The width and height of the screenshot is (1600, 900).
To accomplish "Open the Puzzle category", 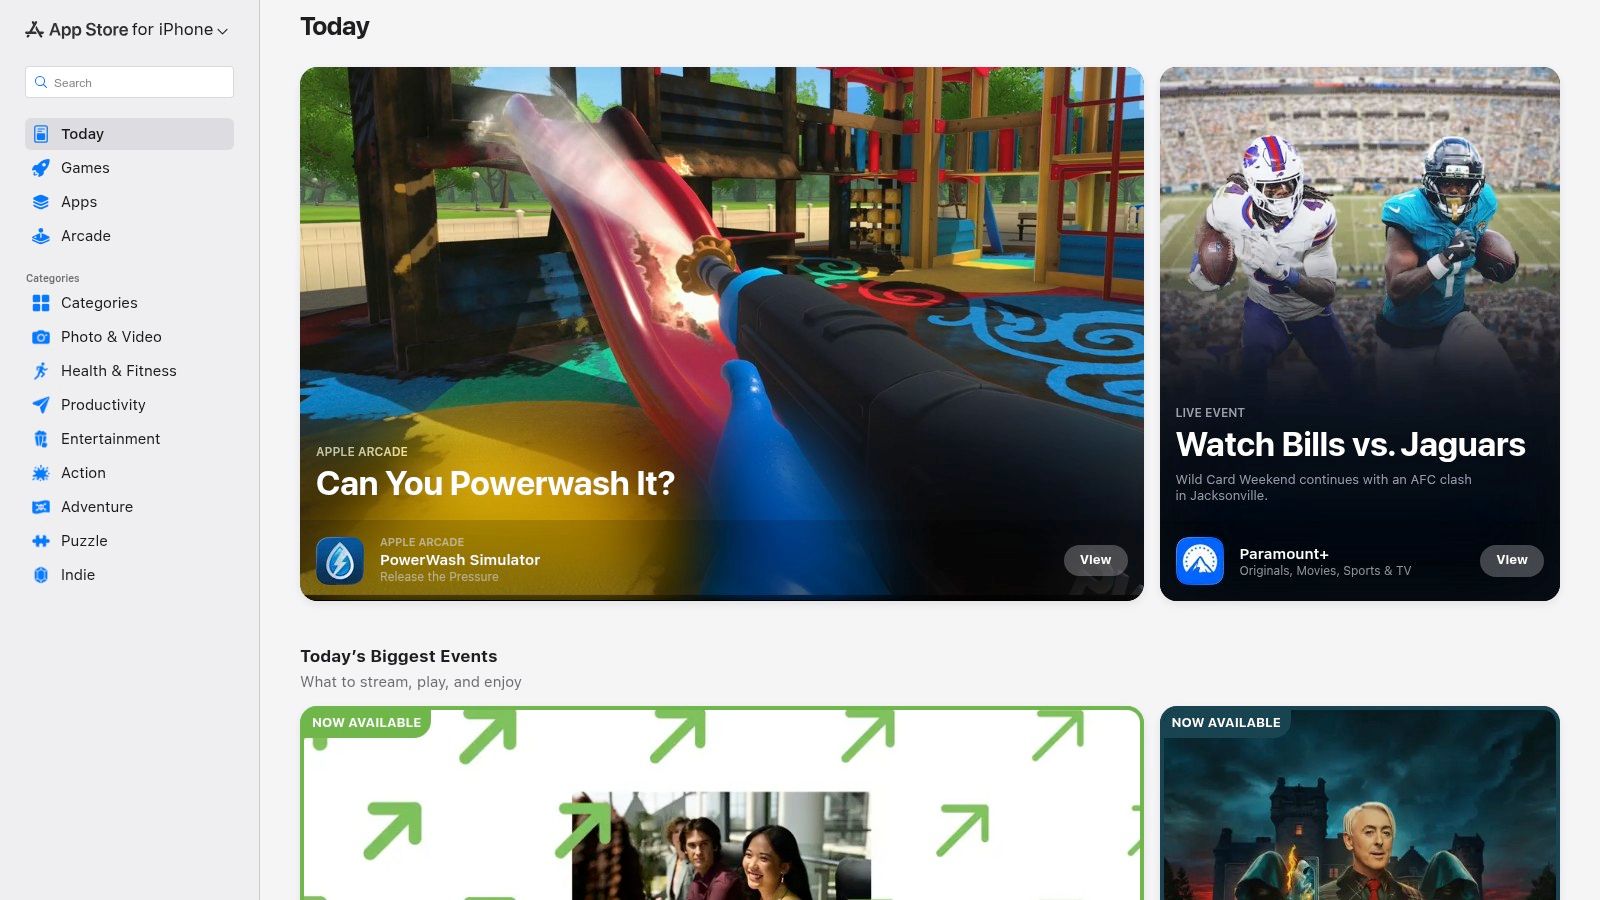I will (x=129, y=541).
